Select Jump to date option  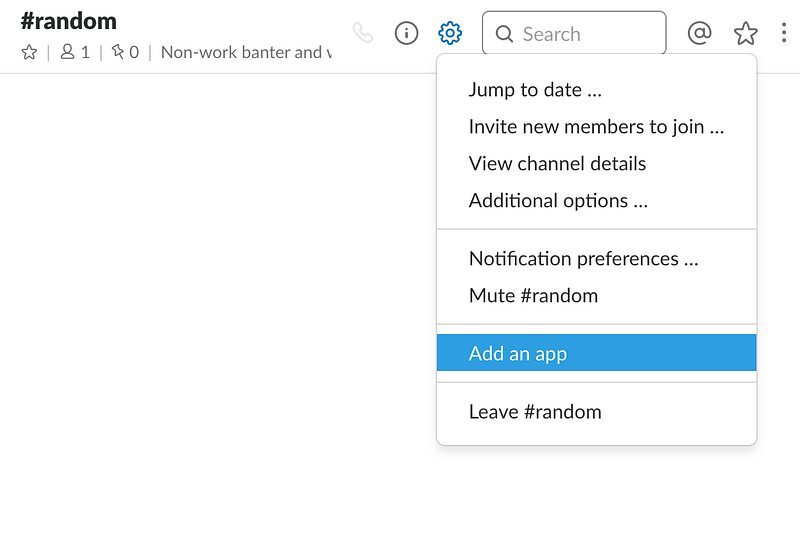coord(596,90)
